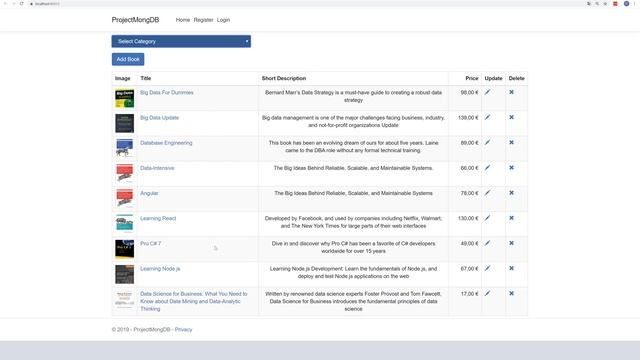The width and height of the screenshot is (640, 360).
Task: Click the Learning React cover thumbnail
Action: click(x=124, y=224)
